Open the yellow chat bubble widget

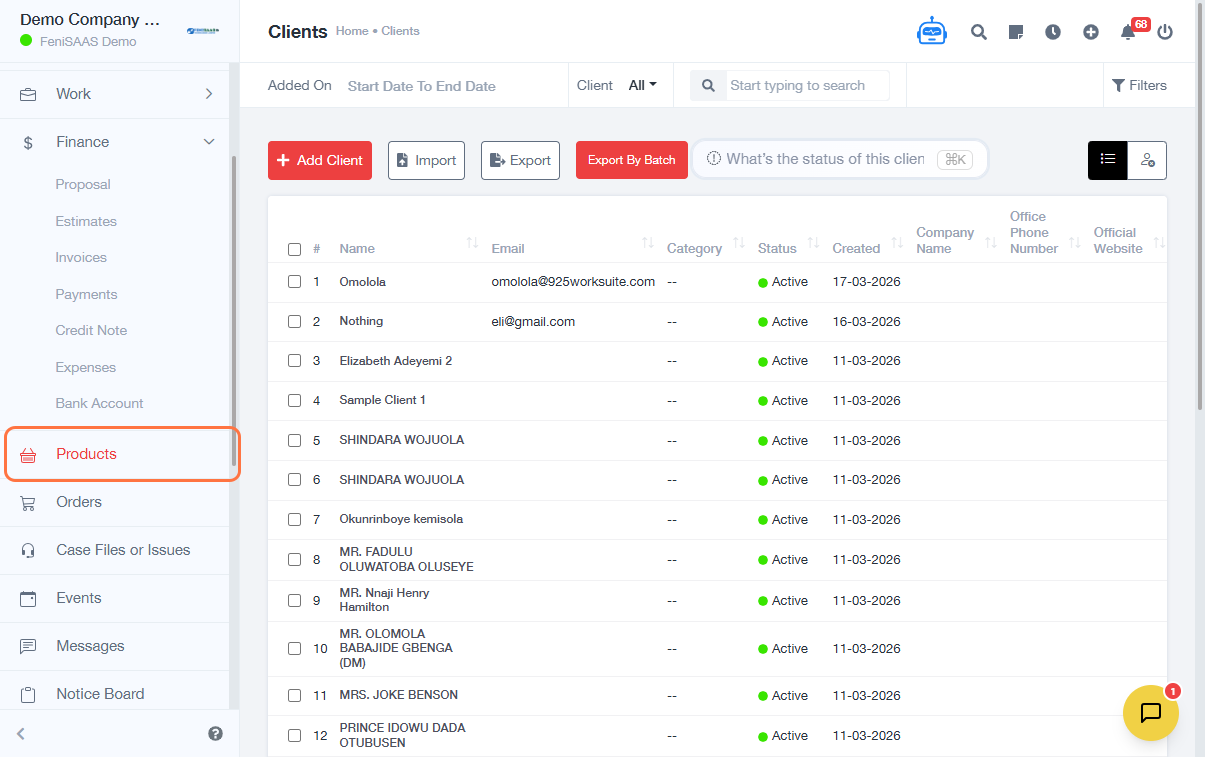pos(1150,712)
